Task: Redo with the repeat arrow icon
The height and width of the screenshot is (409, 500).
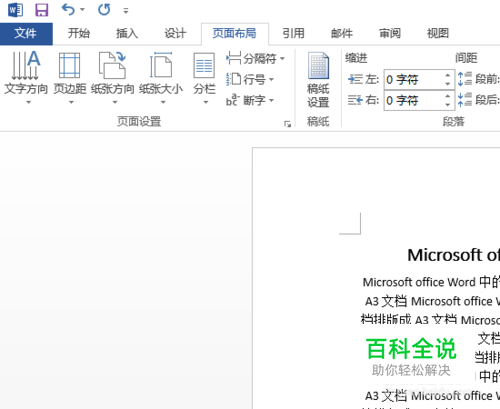Action: click(x=104, y=10)
